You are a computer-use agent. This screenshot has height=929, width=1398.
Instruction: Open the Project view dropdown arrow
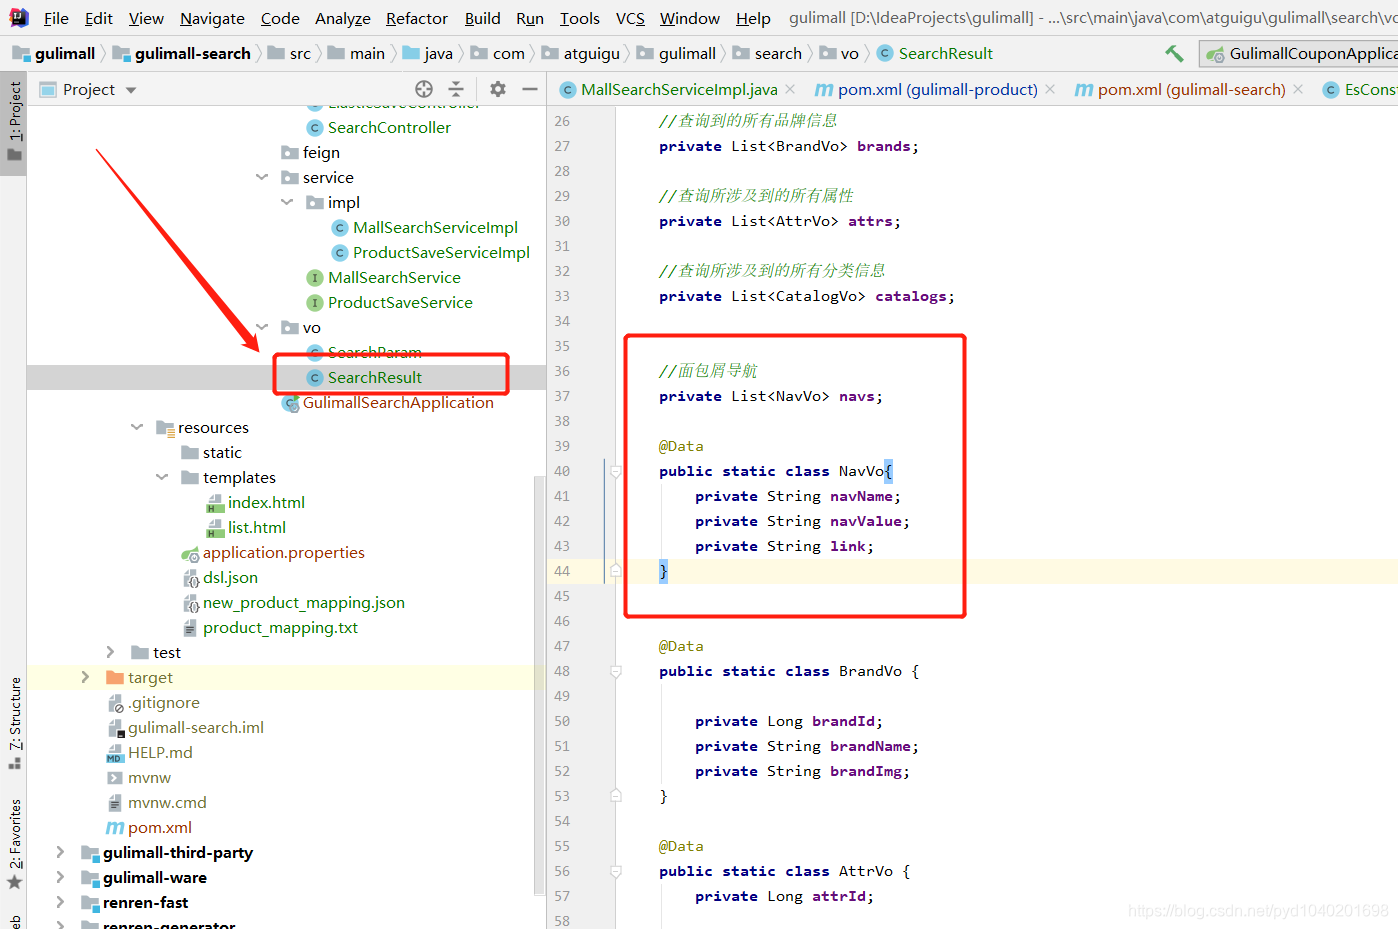[x=131, y=90]
